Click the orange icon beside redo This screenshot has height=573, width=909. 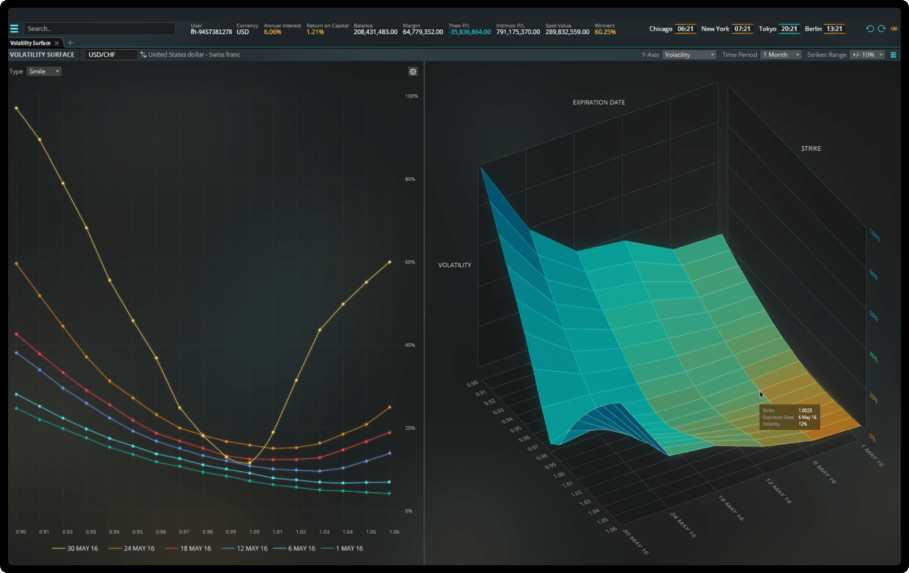tap(894, 29)
